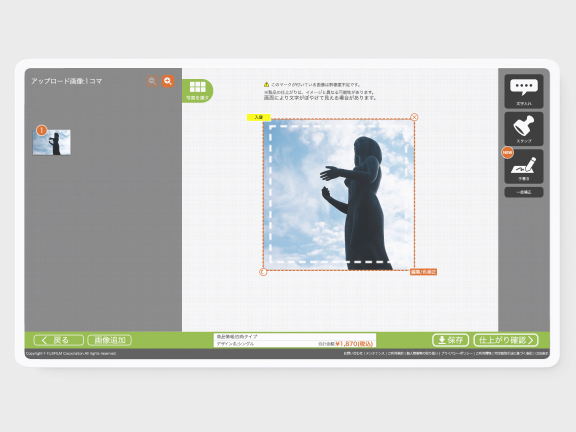Click the yellow label above the photo

259,117
